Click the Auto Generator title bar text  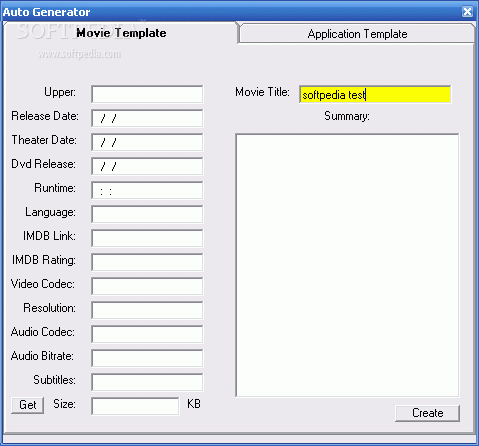(x=47, y=12)
